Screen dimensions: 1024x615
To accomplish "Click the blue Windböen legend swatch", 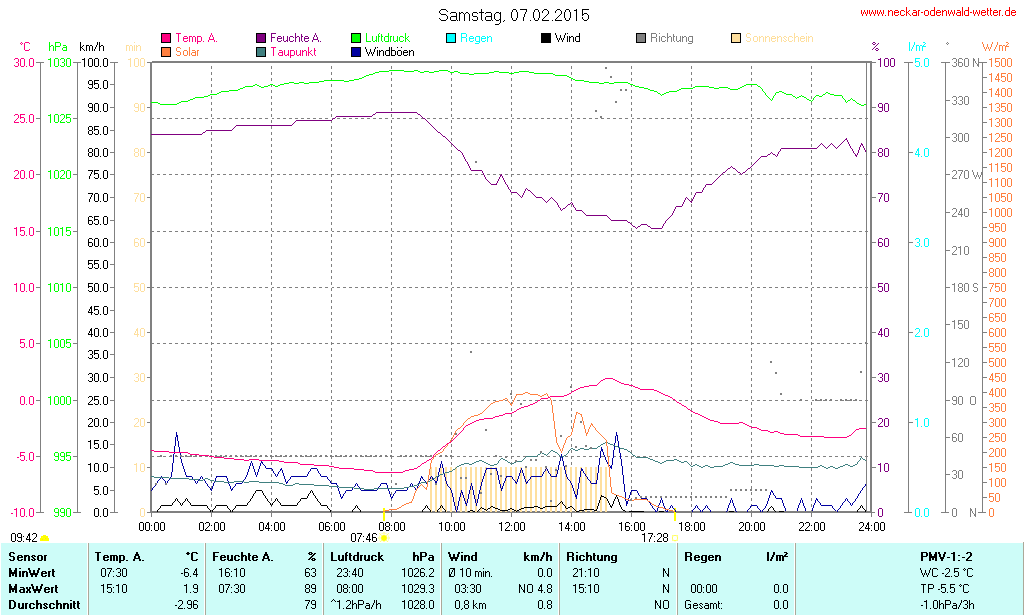I will pyautogui.click(x=356, y=51).
